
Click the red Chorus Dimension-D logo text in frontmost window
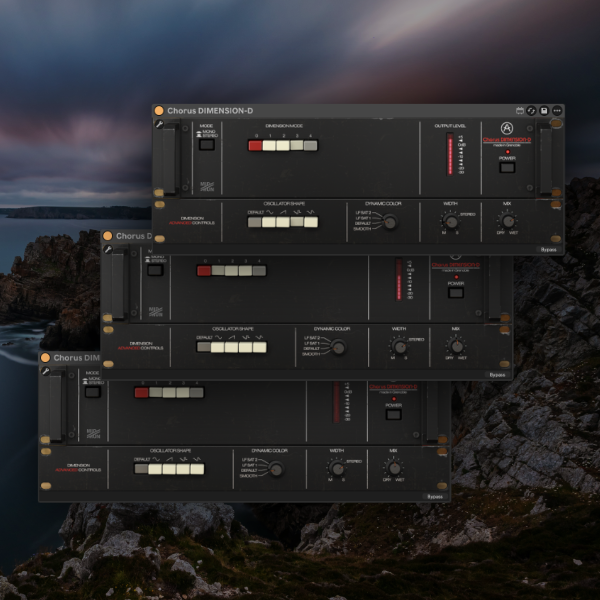507,140
